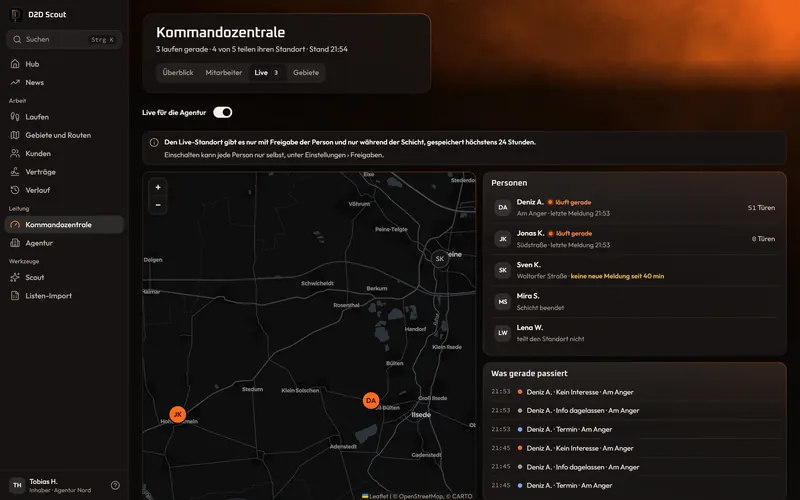
Task: Click the Strg K shortcut badge
Action: [x=103, y=39]
